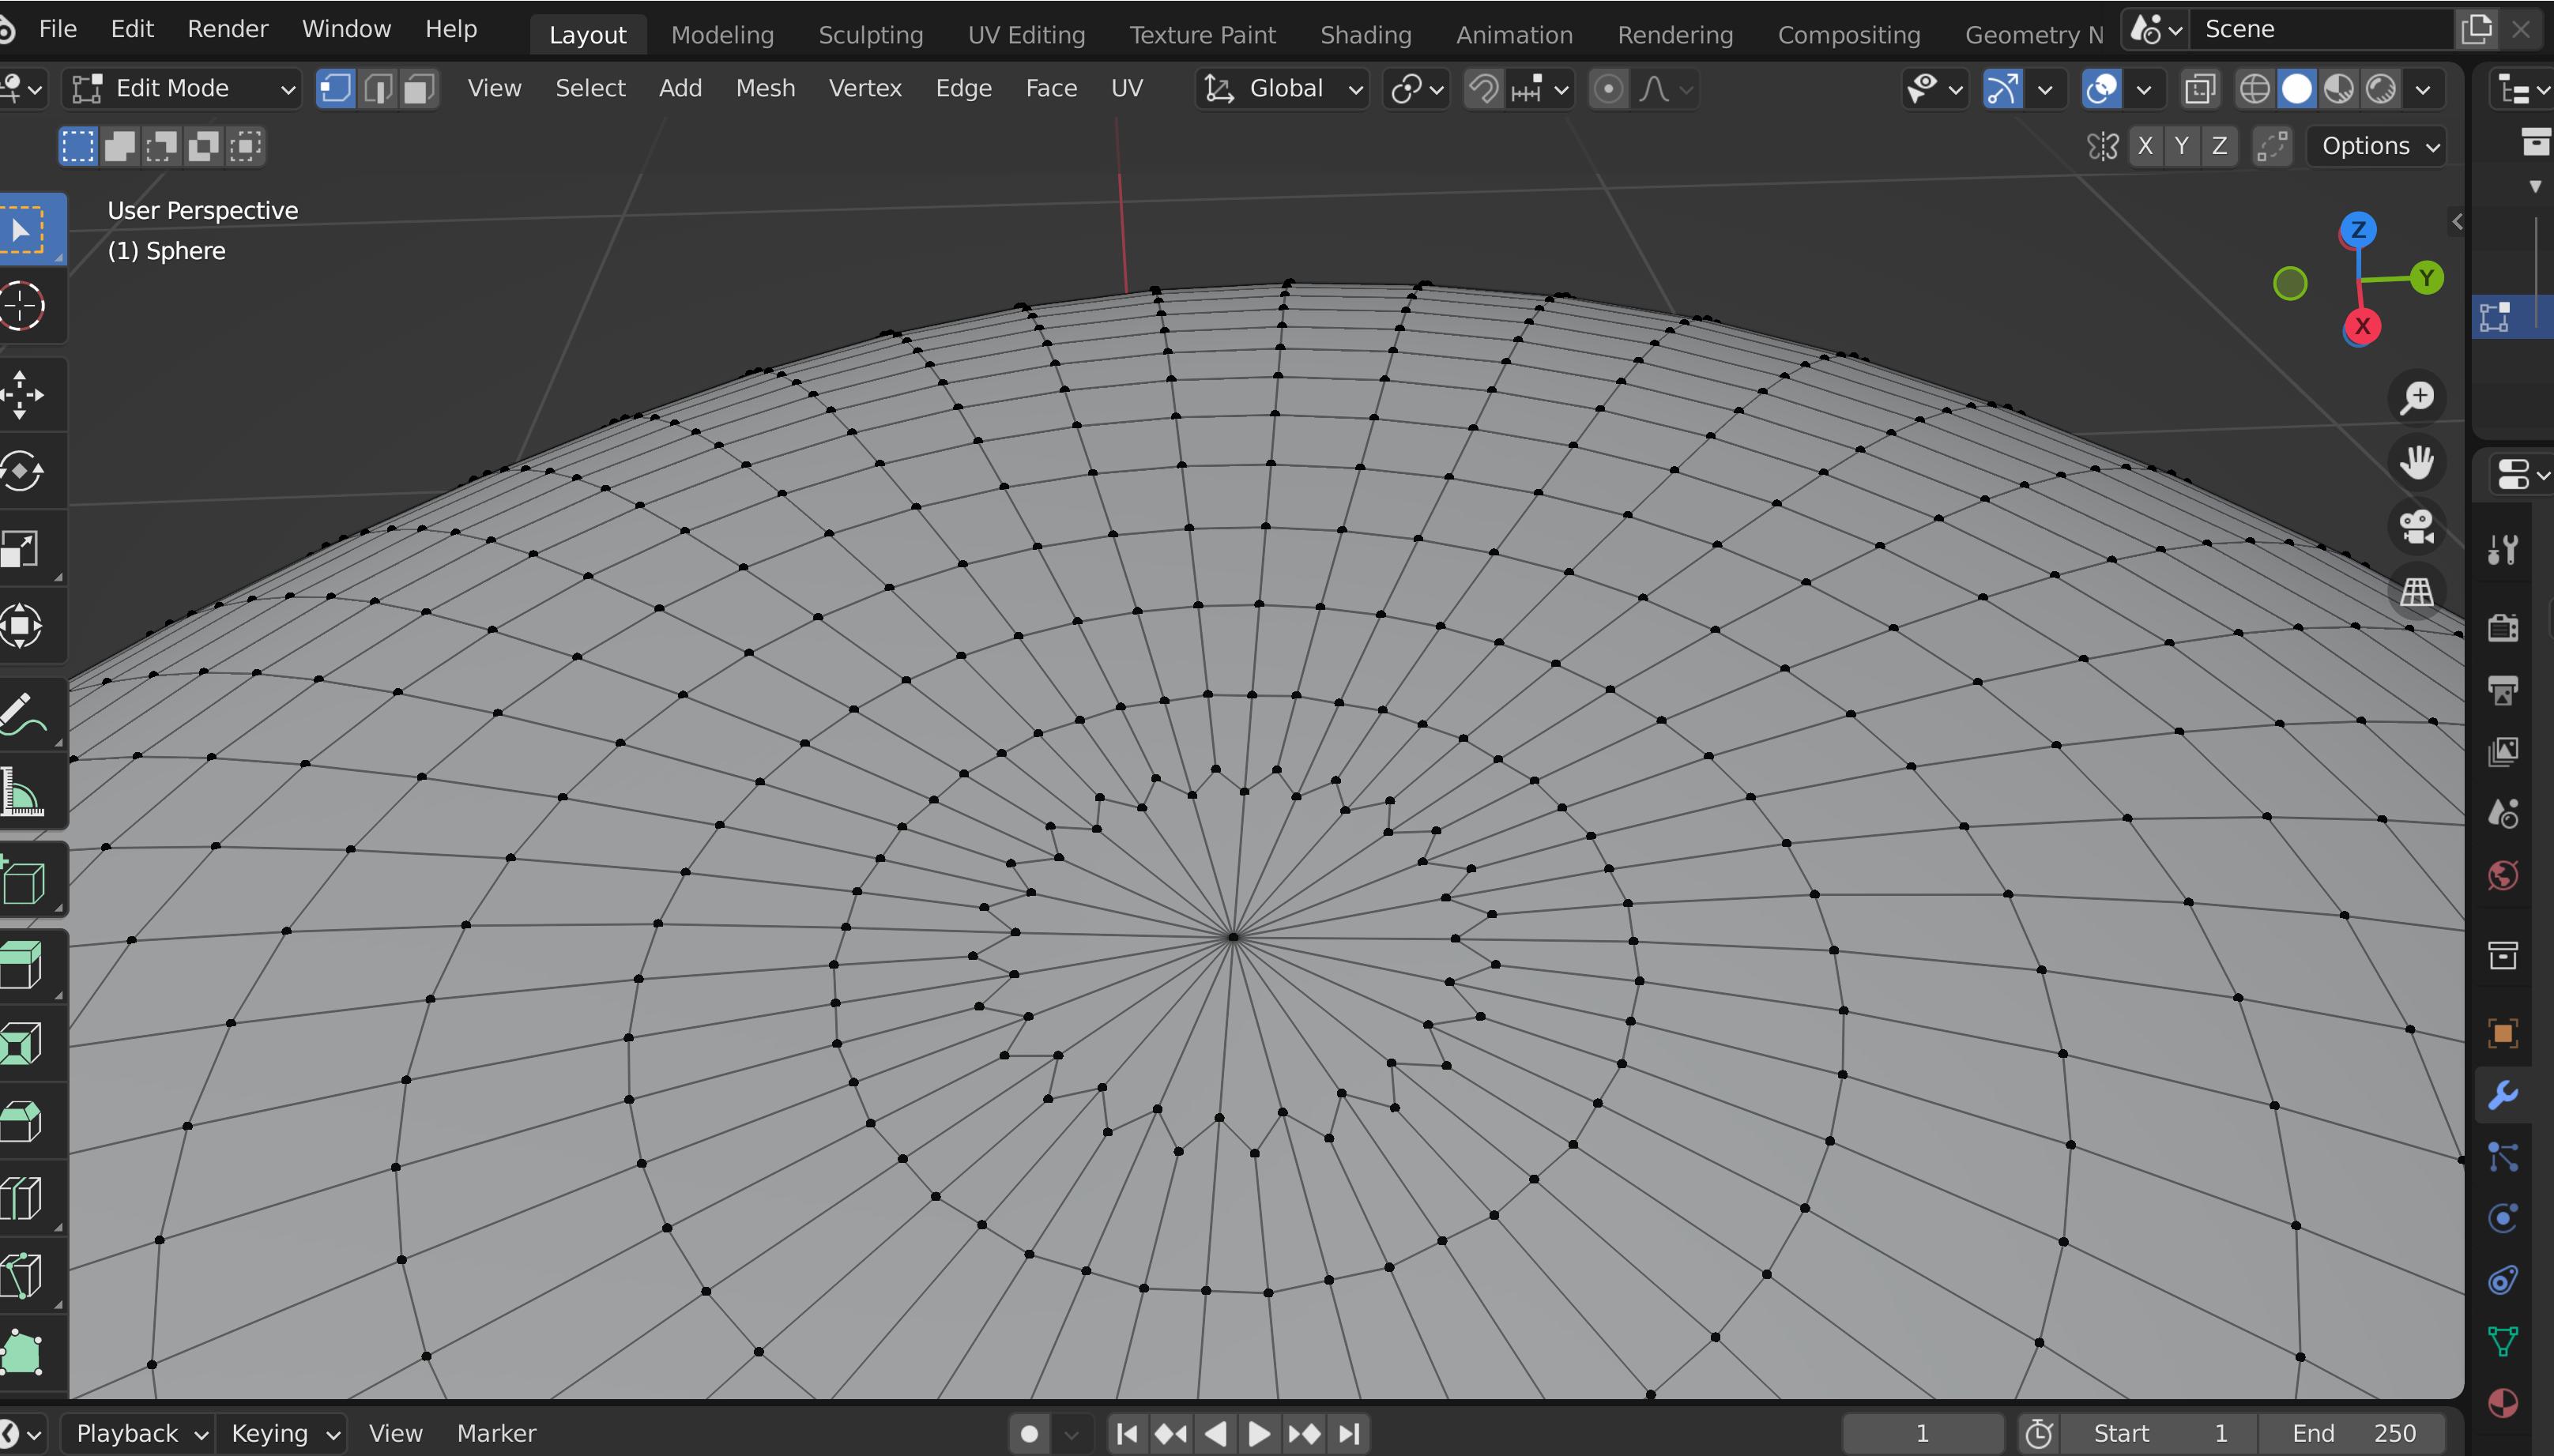Click the current frame field

coord(1922,1433)
